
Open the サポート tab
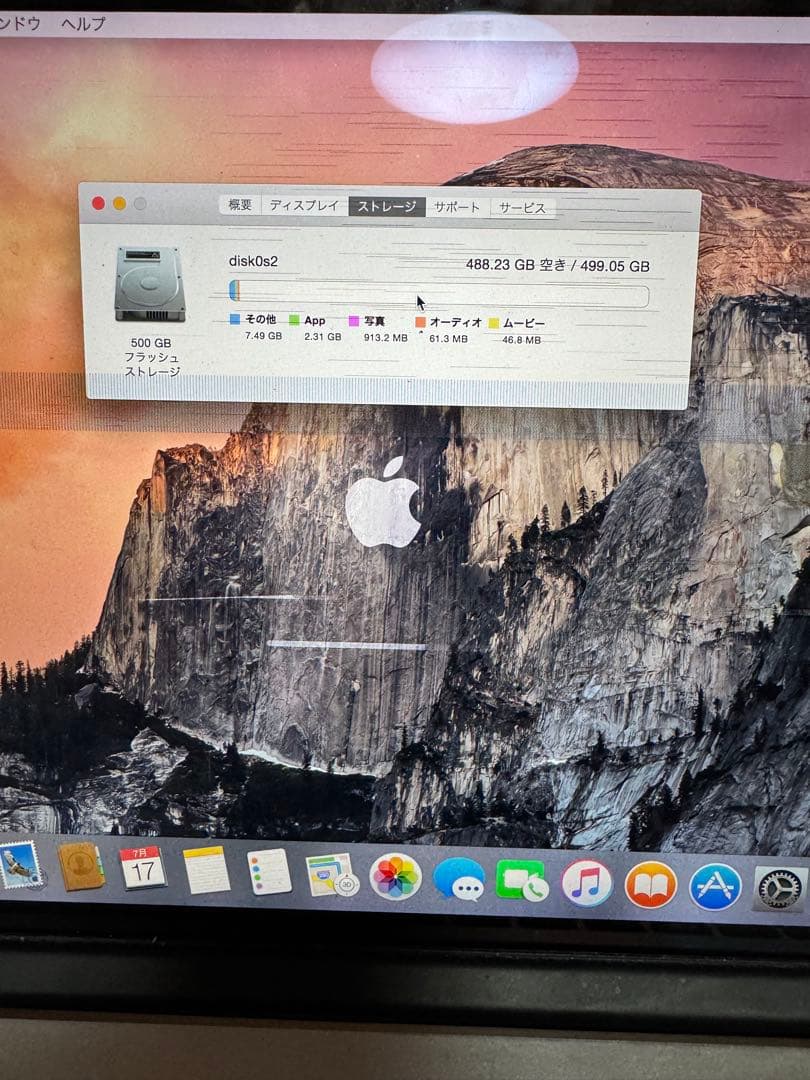point(457,207)
